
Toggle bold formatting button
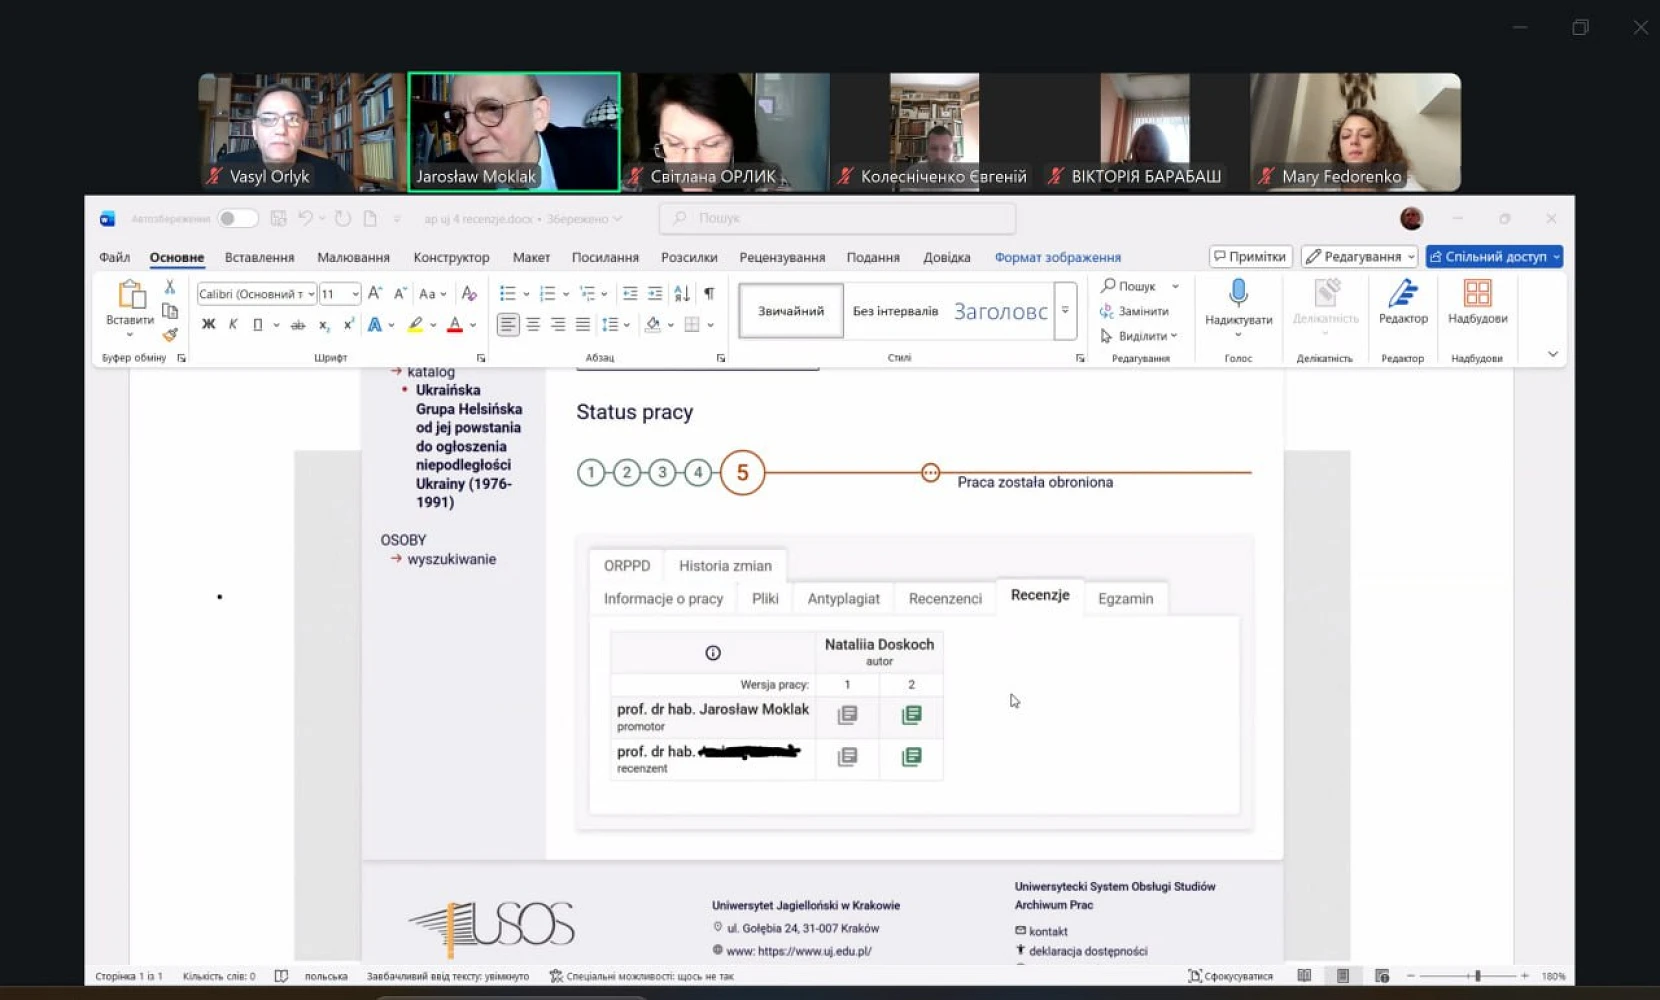tap(208, 324)
